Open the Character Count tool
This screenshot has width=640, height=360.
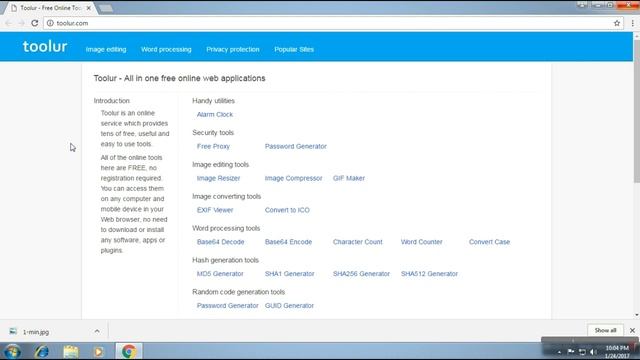point(358,242)
